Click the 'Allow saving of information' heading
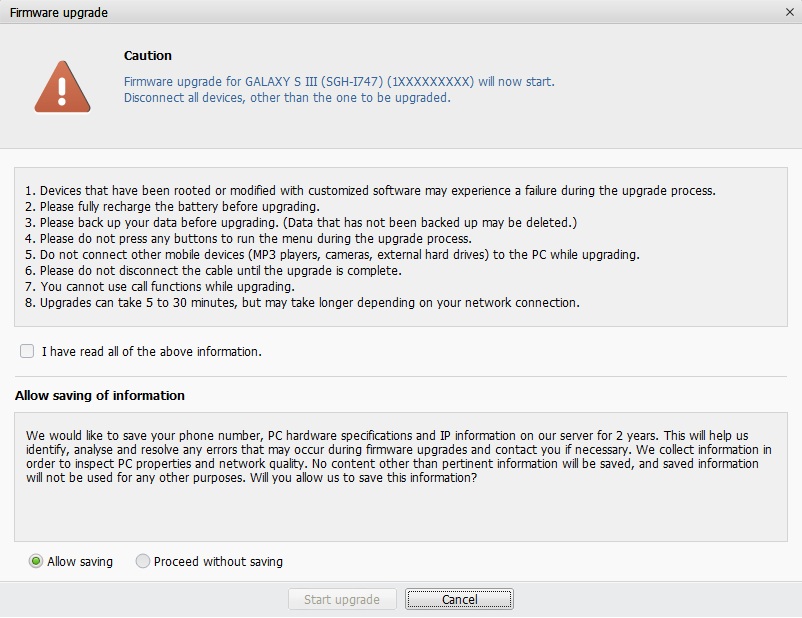This screenshot has height=618, width=802. click(100, 395)
